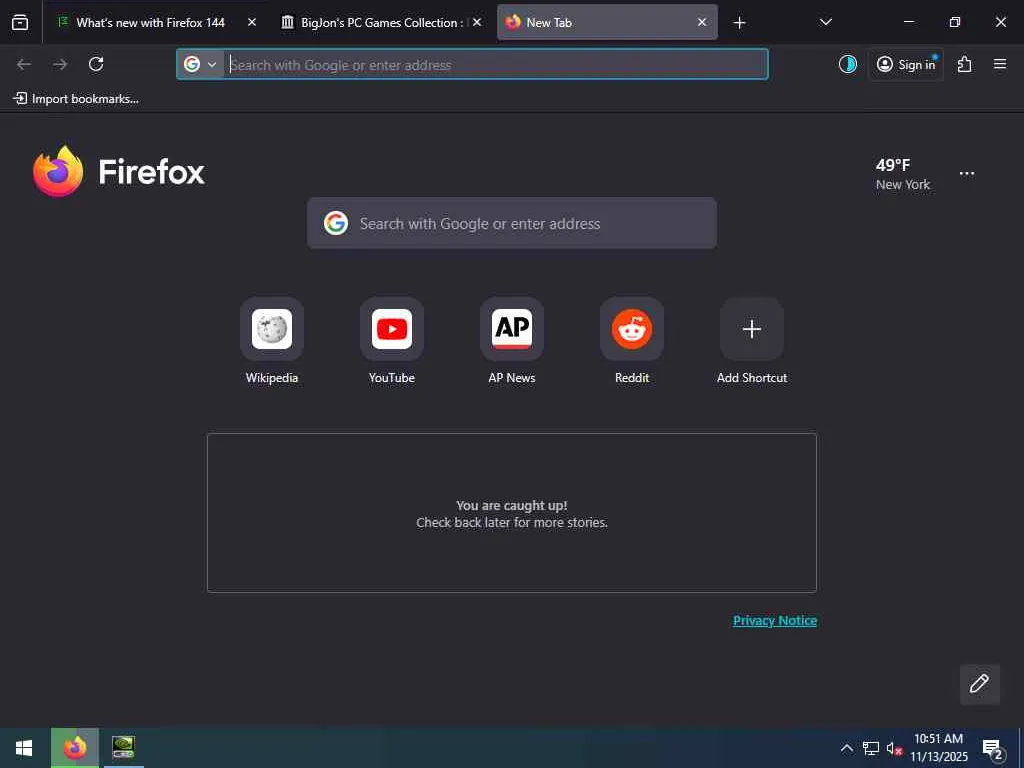Image resolution: width=1024 pixels, height=768 pixels.
Task: Open the Wikipedia shortcut tile
Action: [x=272, y=329]
